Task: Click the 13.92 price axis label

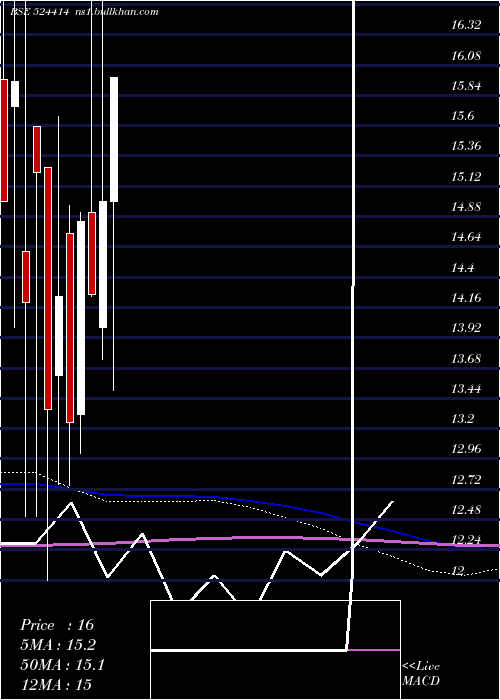Action: tap(466, 328)
